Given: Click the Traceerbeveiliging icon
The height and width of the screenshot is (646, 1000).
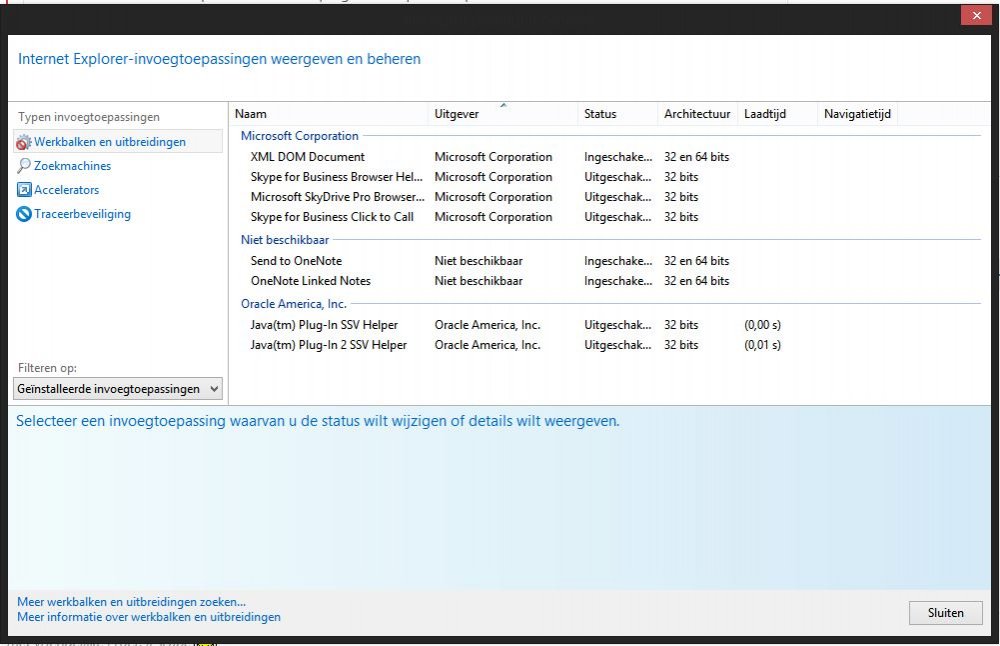Looking at the screenshot, I should pyautogui.click(x=24, y=214).
